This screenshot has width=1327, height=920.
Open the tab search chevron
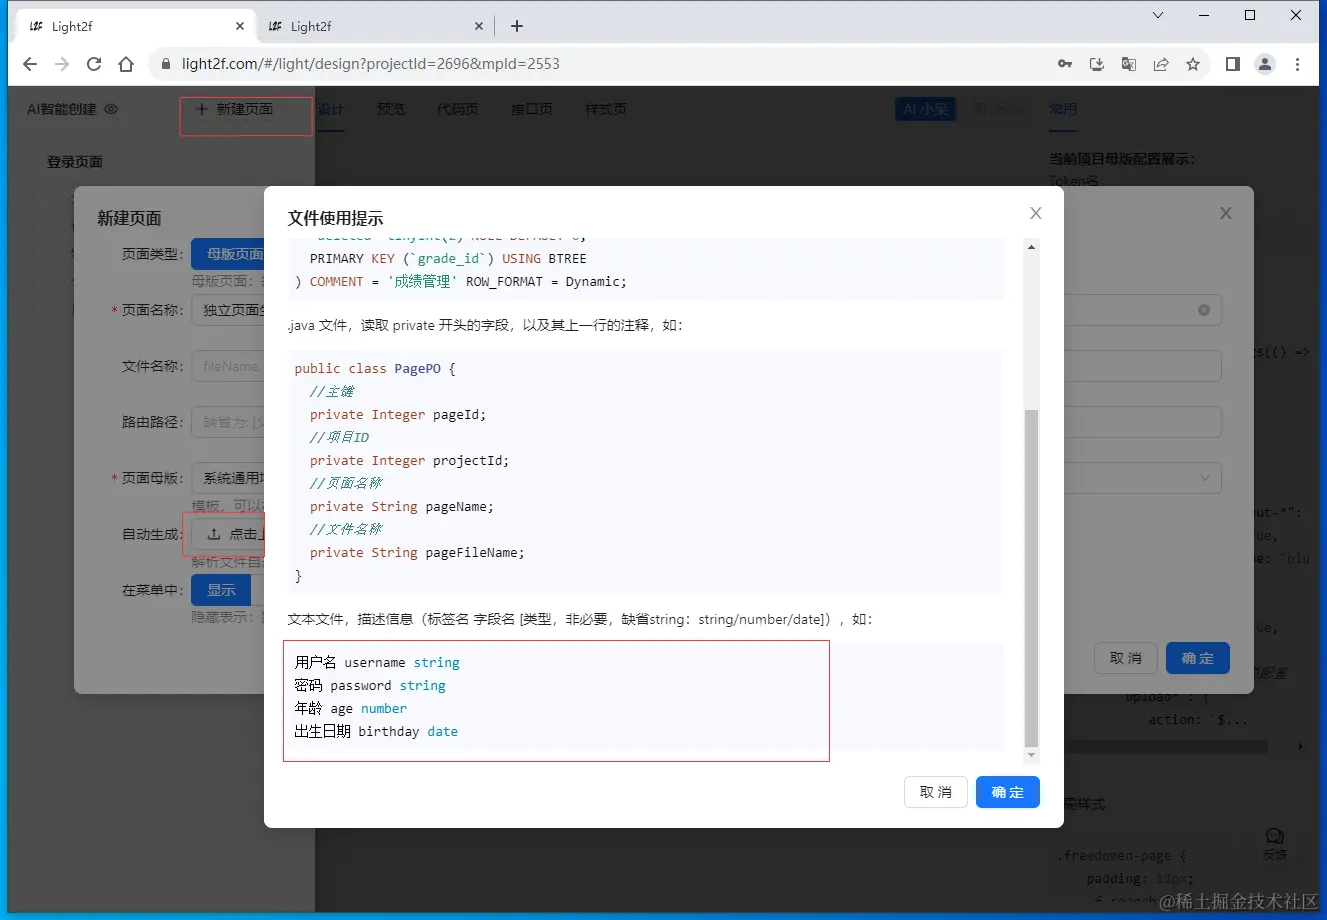click(1158, 15)
